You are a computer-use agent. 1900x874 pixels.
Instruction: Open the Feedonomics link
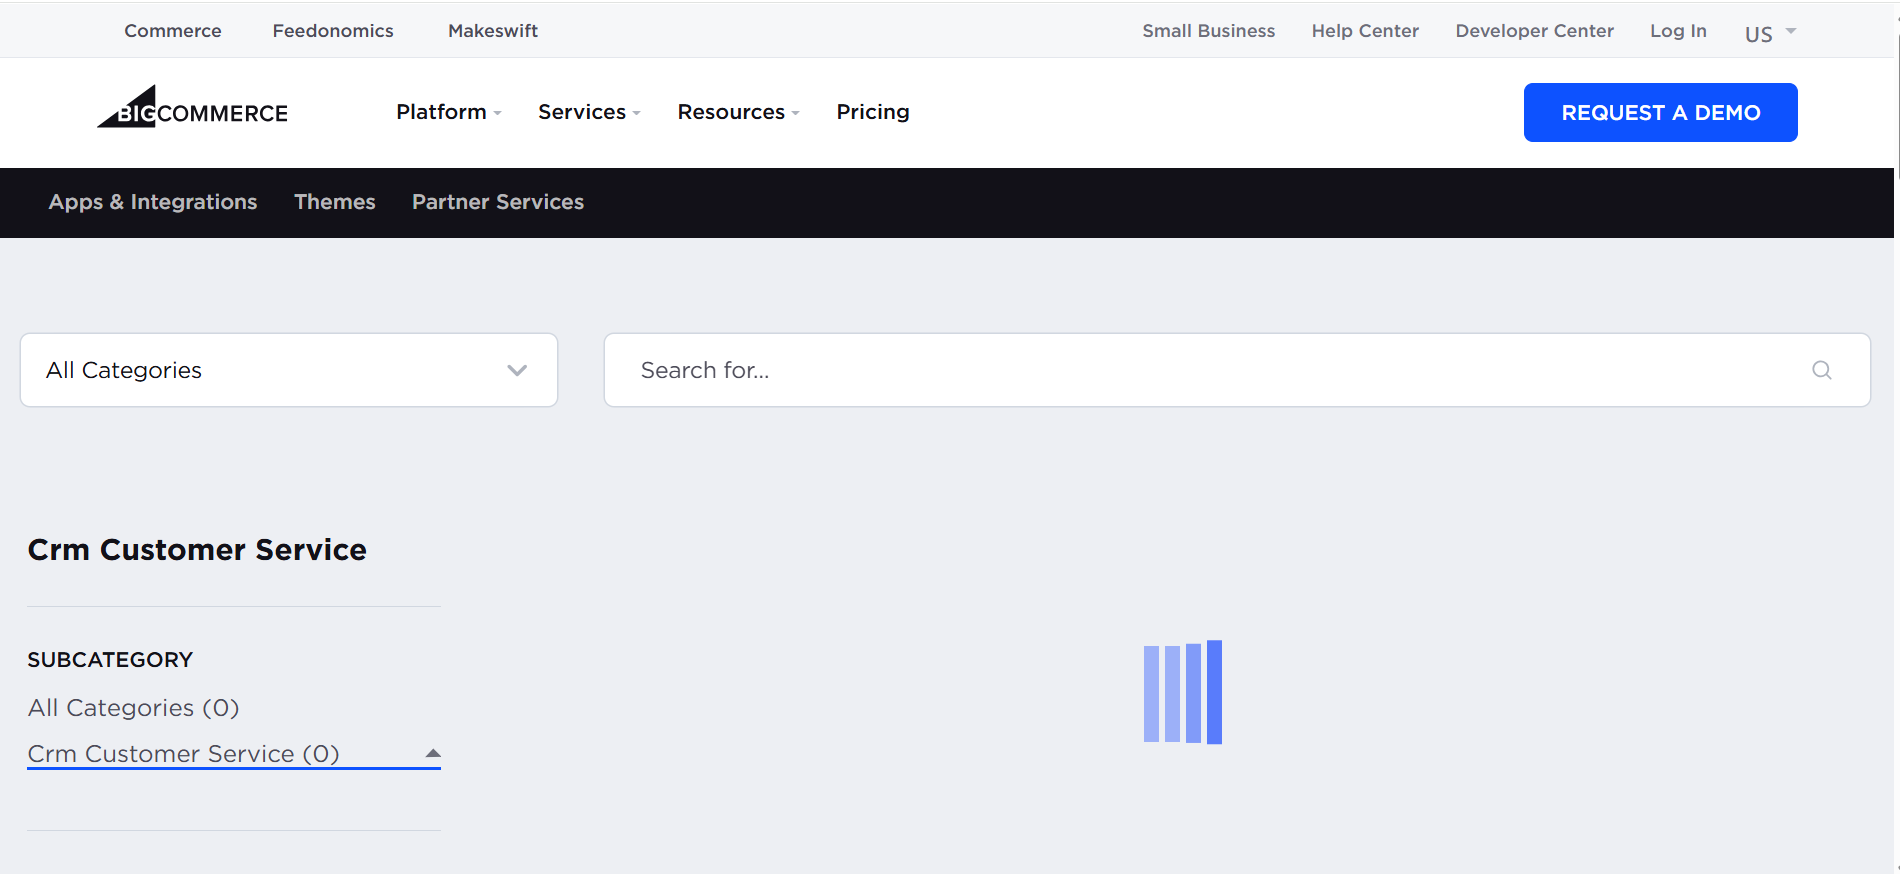[333, 31]
